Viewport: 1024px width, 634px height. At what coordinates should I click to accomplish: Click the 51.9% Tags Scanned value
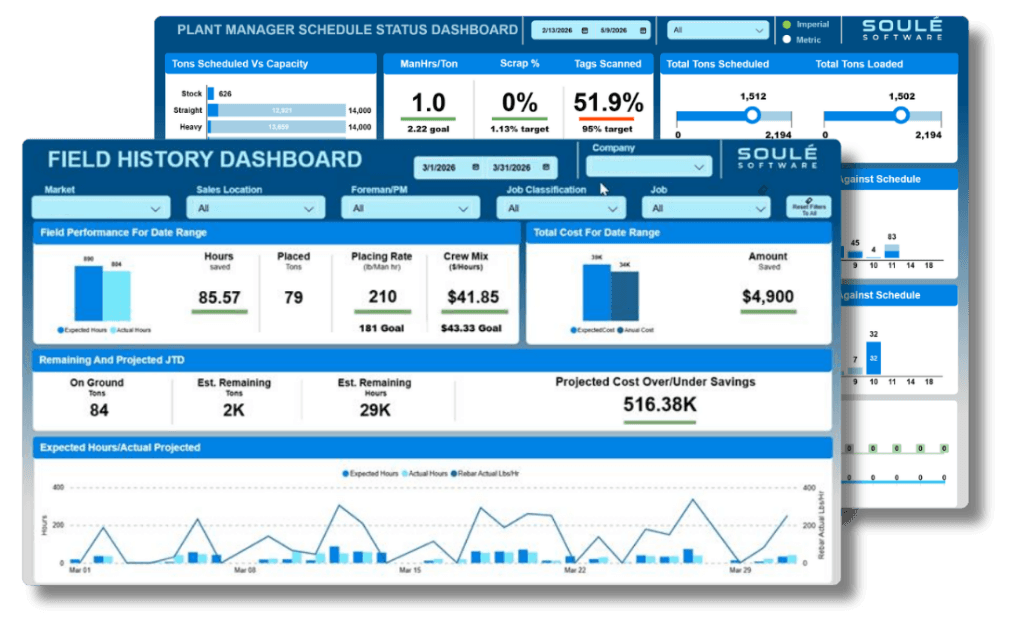pos(608,103)
